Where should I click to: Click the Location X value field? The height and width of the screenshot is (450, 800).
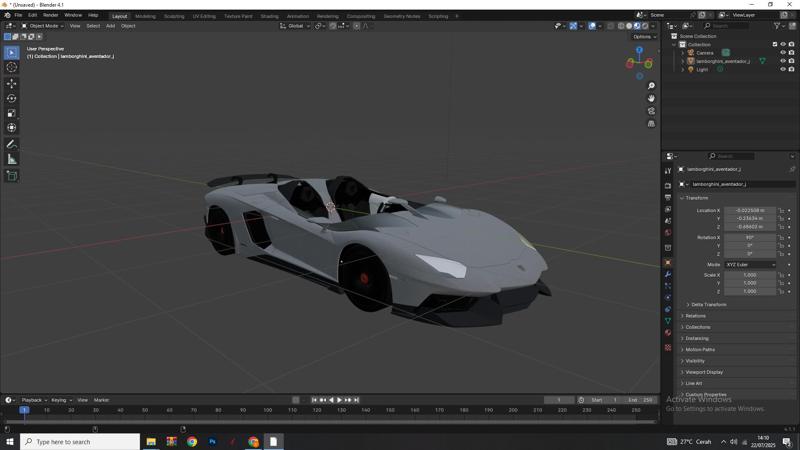coord(750,210)
